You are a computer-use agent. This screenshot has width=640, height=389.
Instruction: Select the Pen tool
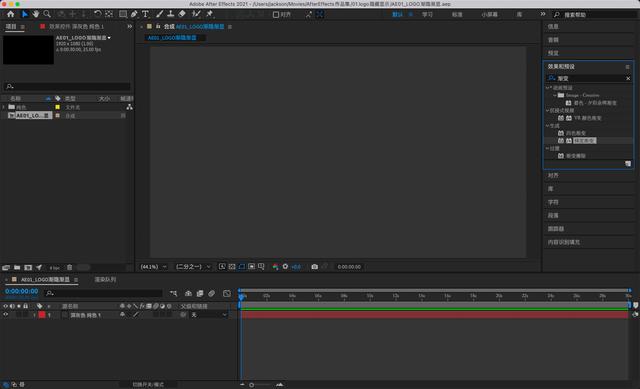(x=134, y=14)
